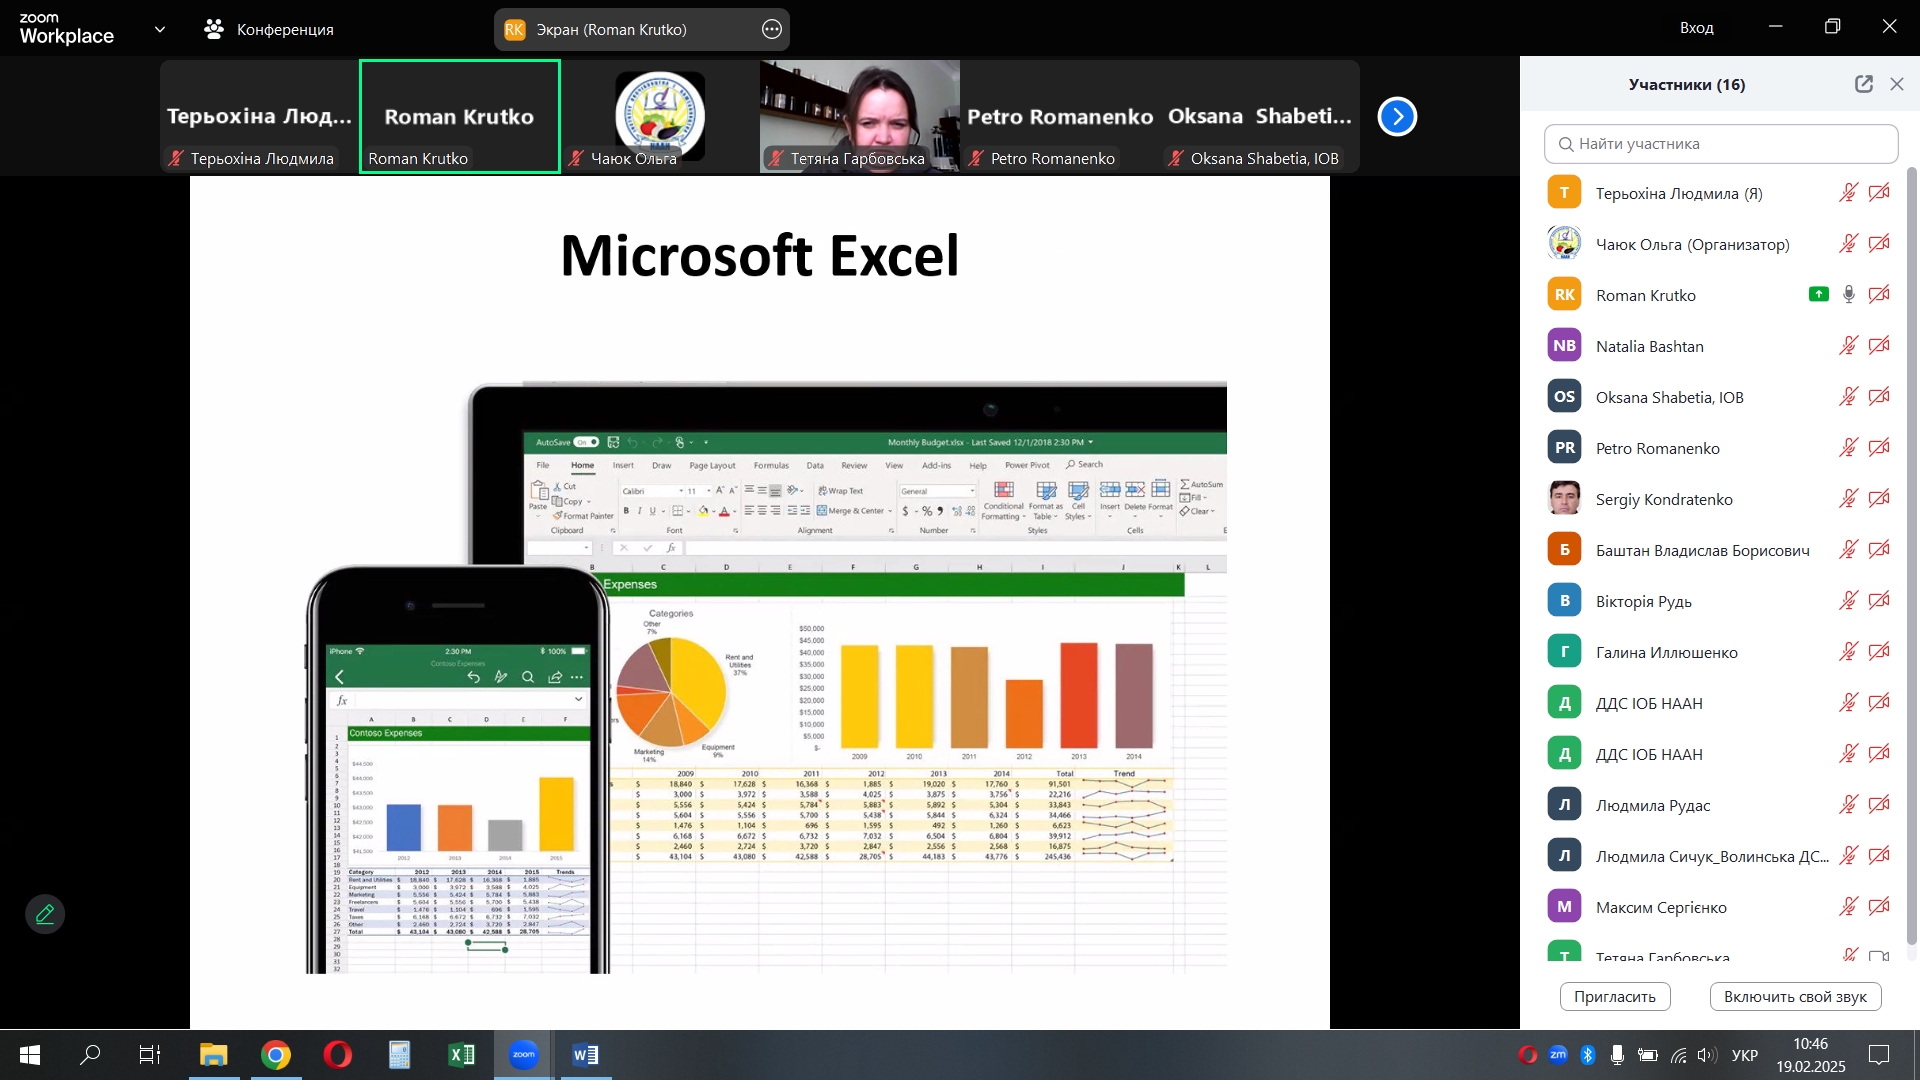Toggle video icon for Терьохіна Людмила (Я)
1920x1080 pixels.
tap(1879, 193)
